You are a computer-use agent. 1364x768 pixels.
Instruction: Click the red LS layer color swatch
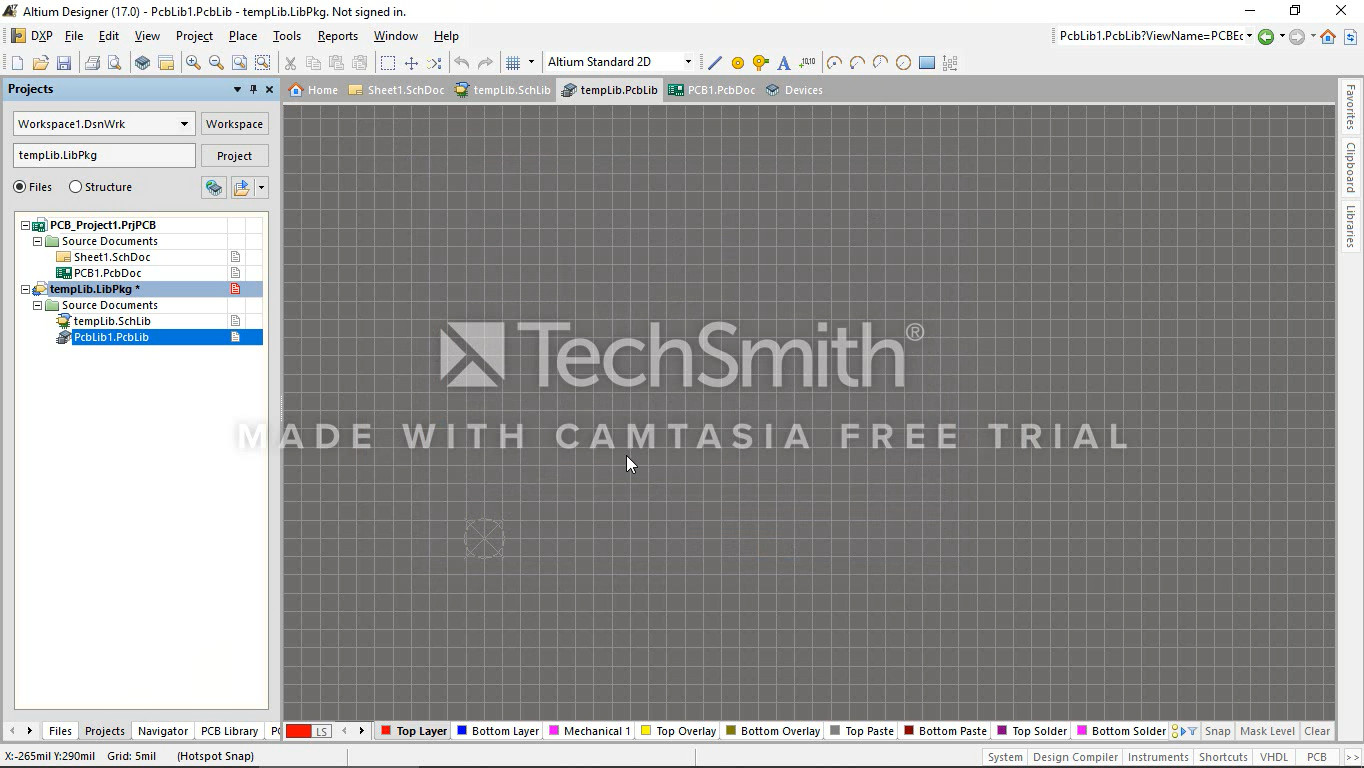tap(299, 731)
